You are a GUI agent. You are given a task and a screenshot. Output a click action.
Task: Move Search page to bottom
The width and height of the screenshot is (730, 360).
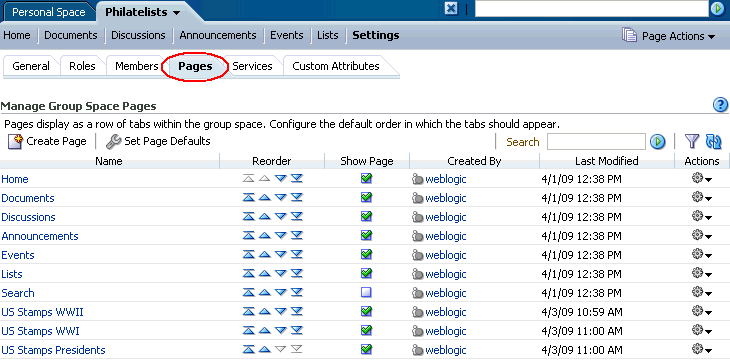click(x=297, y=292)
